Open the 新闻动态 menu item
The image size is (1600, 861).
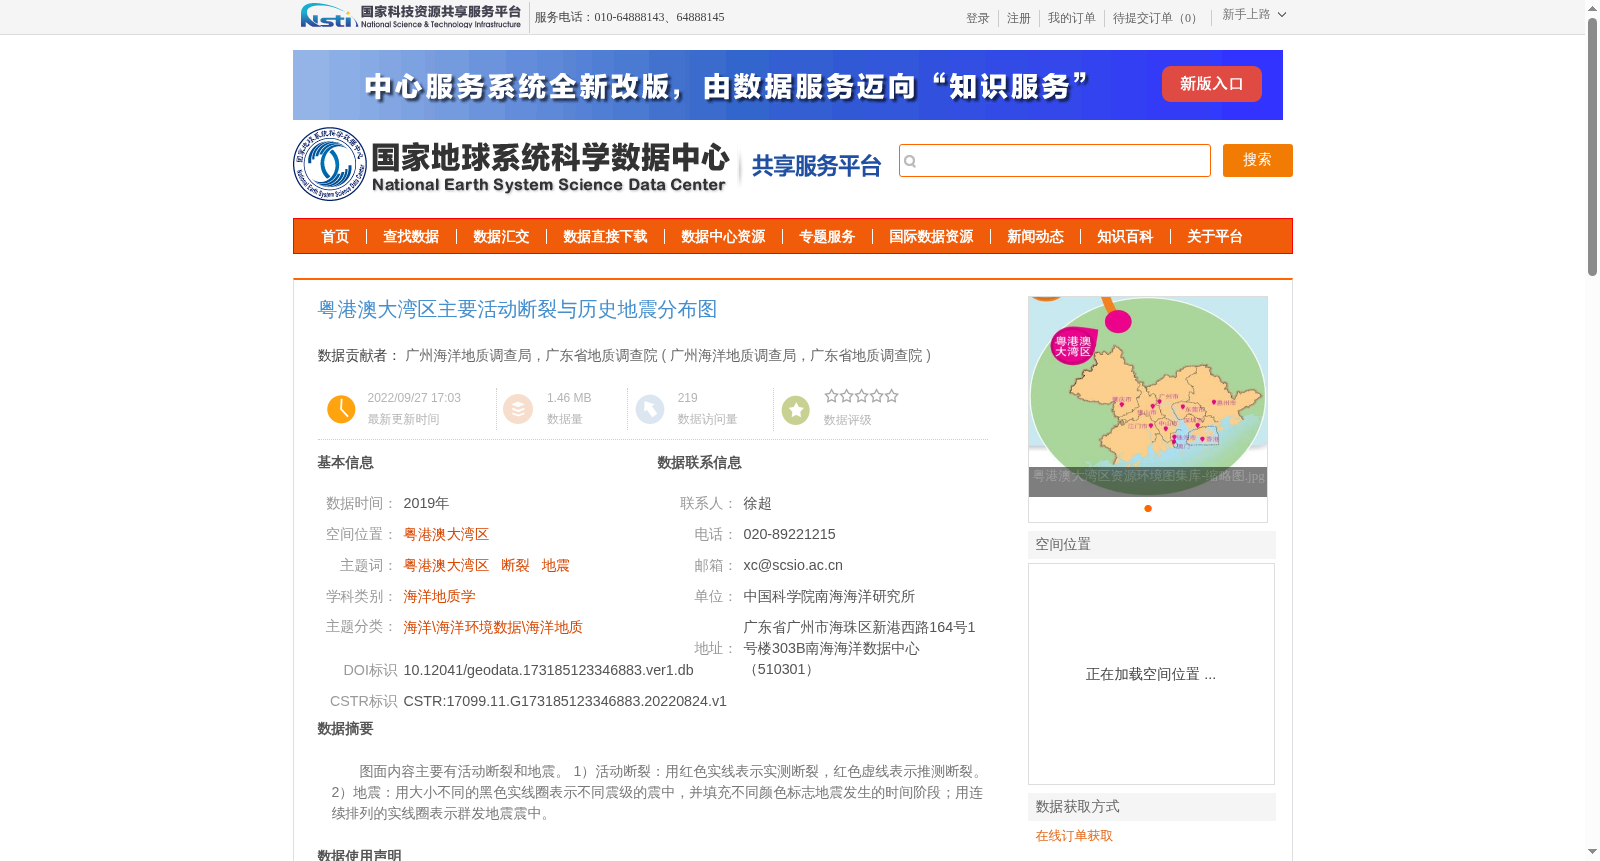pos(1035,237)
